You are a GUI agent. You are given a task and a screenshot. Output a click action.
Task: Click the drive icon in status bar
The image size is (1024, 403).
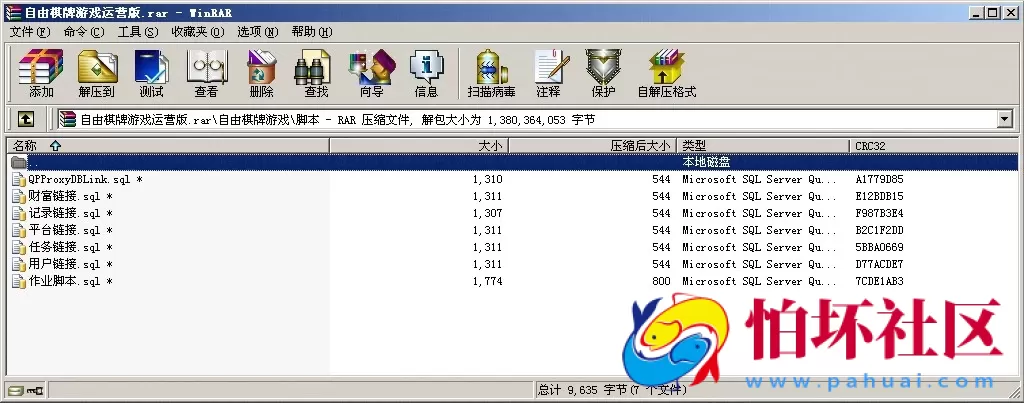coord(15,391)
